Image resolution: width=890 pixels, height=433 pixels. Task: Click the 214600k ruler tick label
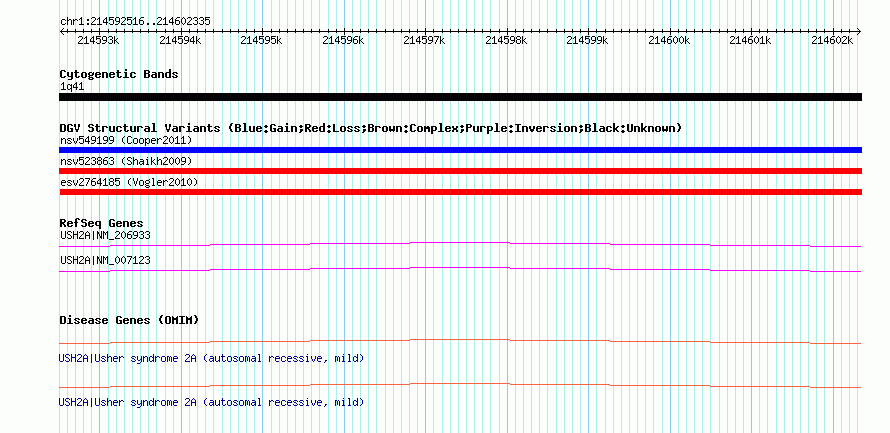[669, 40]
